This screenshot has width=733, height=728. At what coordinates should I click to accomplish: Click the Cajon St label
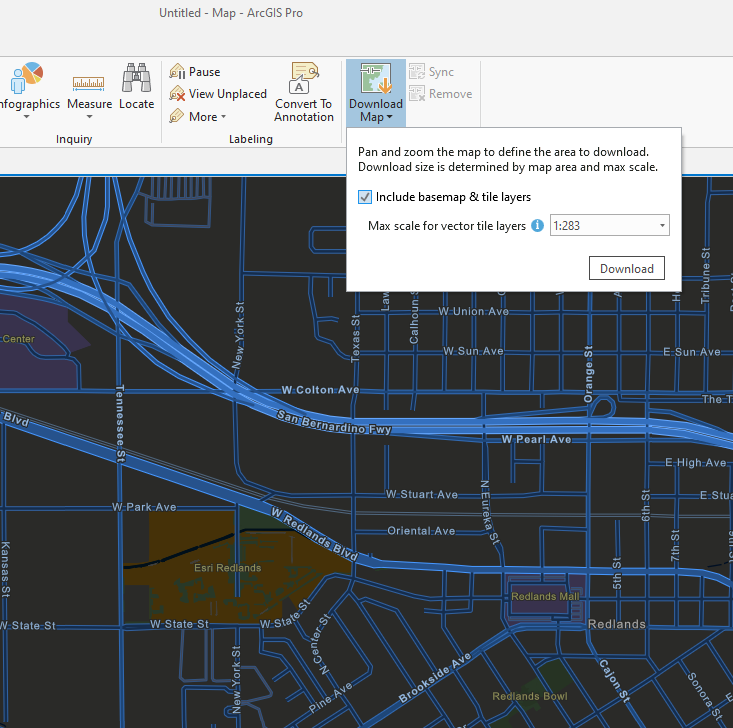tap(614, 681)
